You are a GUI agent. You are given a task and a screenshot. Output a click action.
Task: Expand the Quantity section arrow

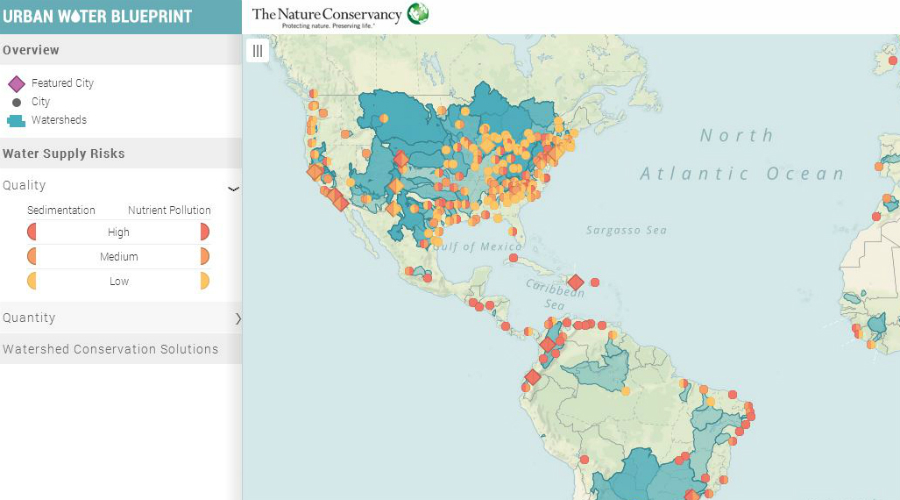point(237,318)
